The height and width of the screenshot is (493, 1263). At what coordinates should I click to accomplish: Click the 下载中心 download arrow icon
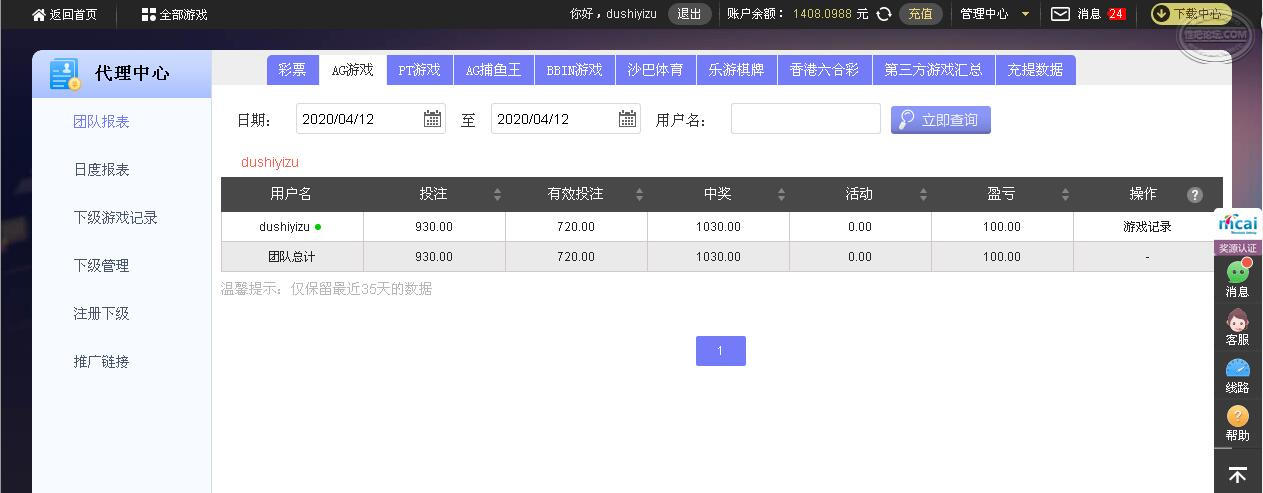tap(1162, 14)
